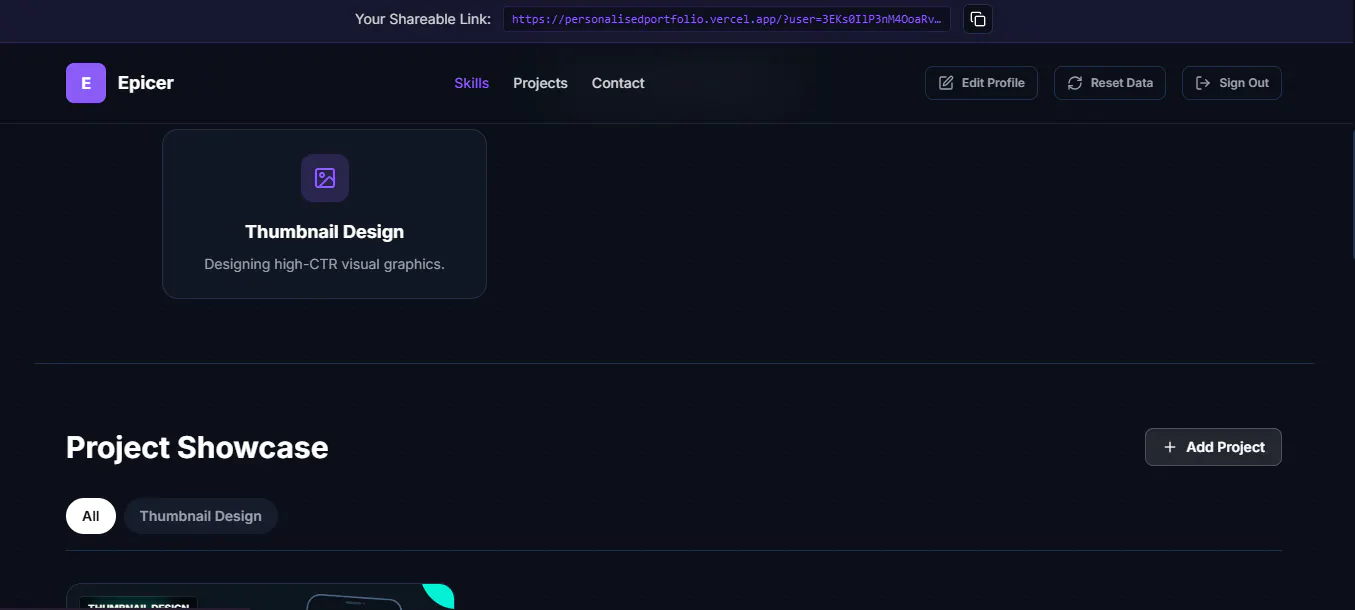This screenshot has height=610, width=1355.
Task: Click the Epicer brand name
Action: tap(146, 83)
